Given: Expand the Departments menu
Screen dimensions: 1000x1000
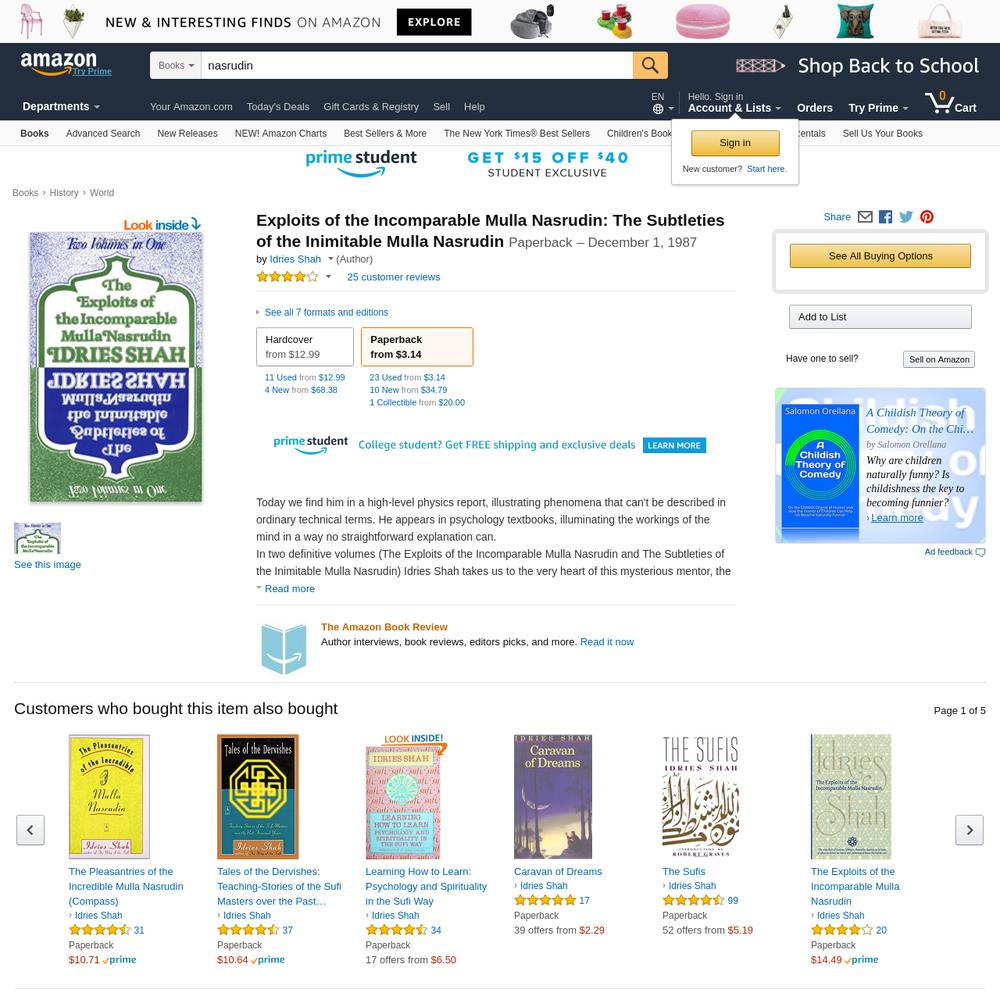Looking at the screenshot, I should point(61,107).
